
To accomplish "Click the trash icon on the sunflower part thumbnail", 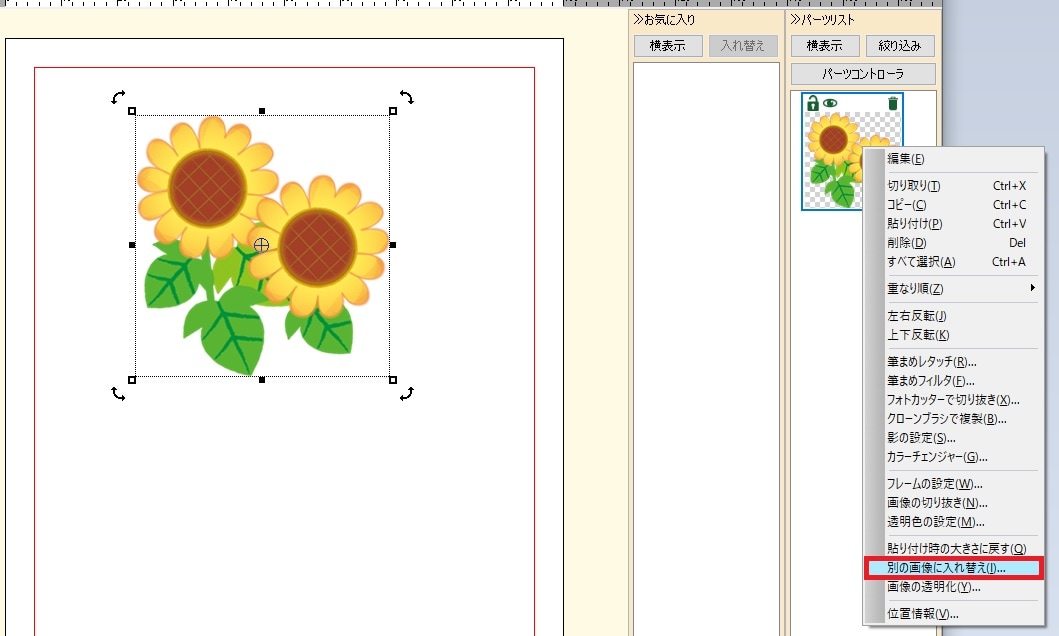I will [x=893, y=103].
